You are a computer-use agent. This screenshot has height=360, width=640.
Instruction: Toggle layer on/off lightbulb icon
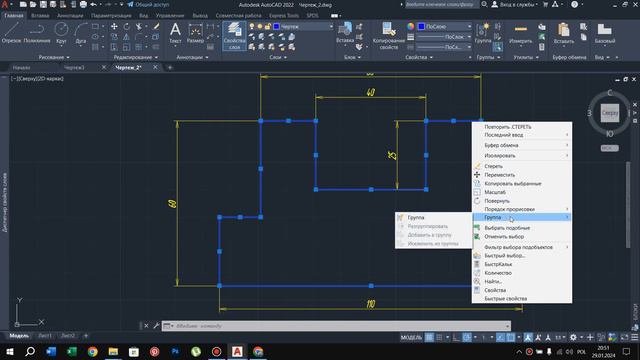point(252,27)
